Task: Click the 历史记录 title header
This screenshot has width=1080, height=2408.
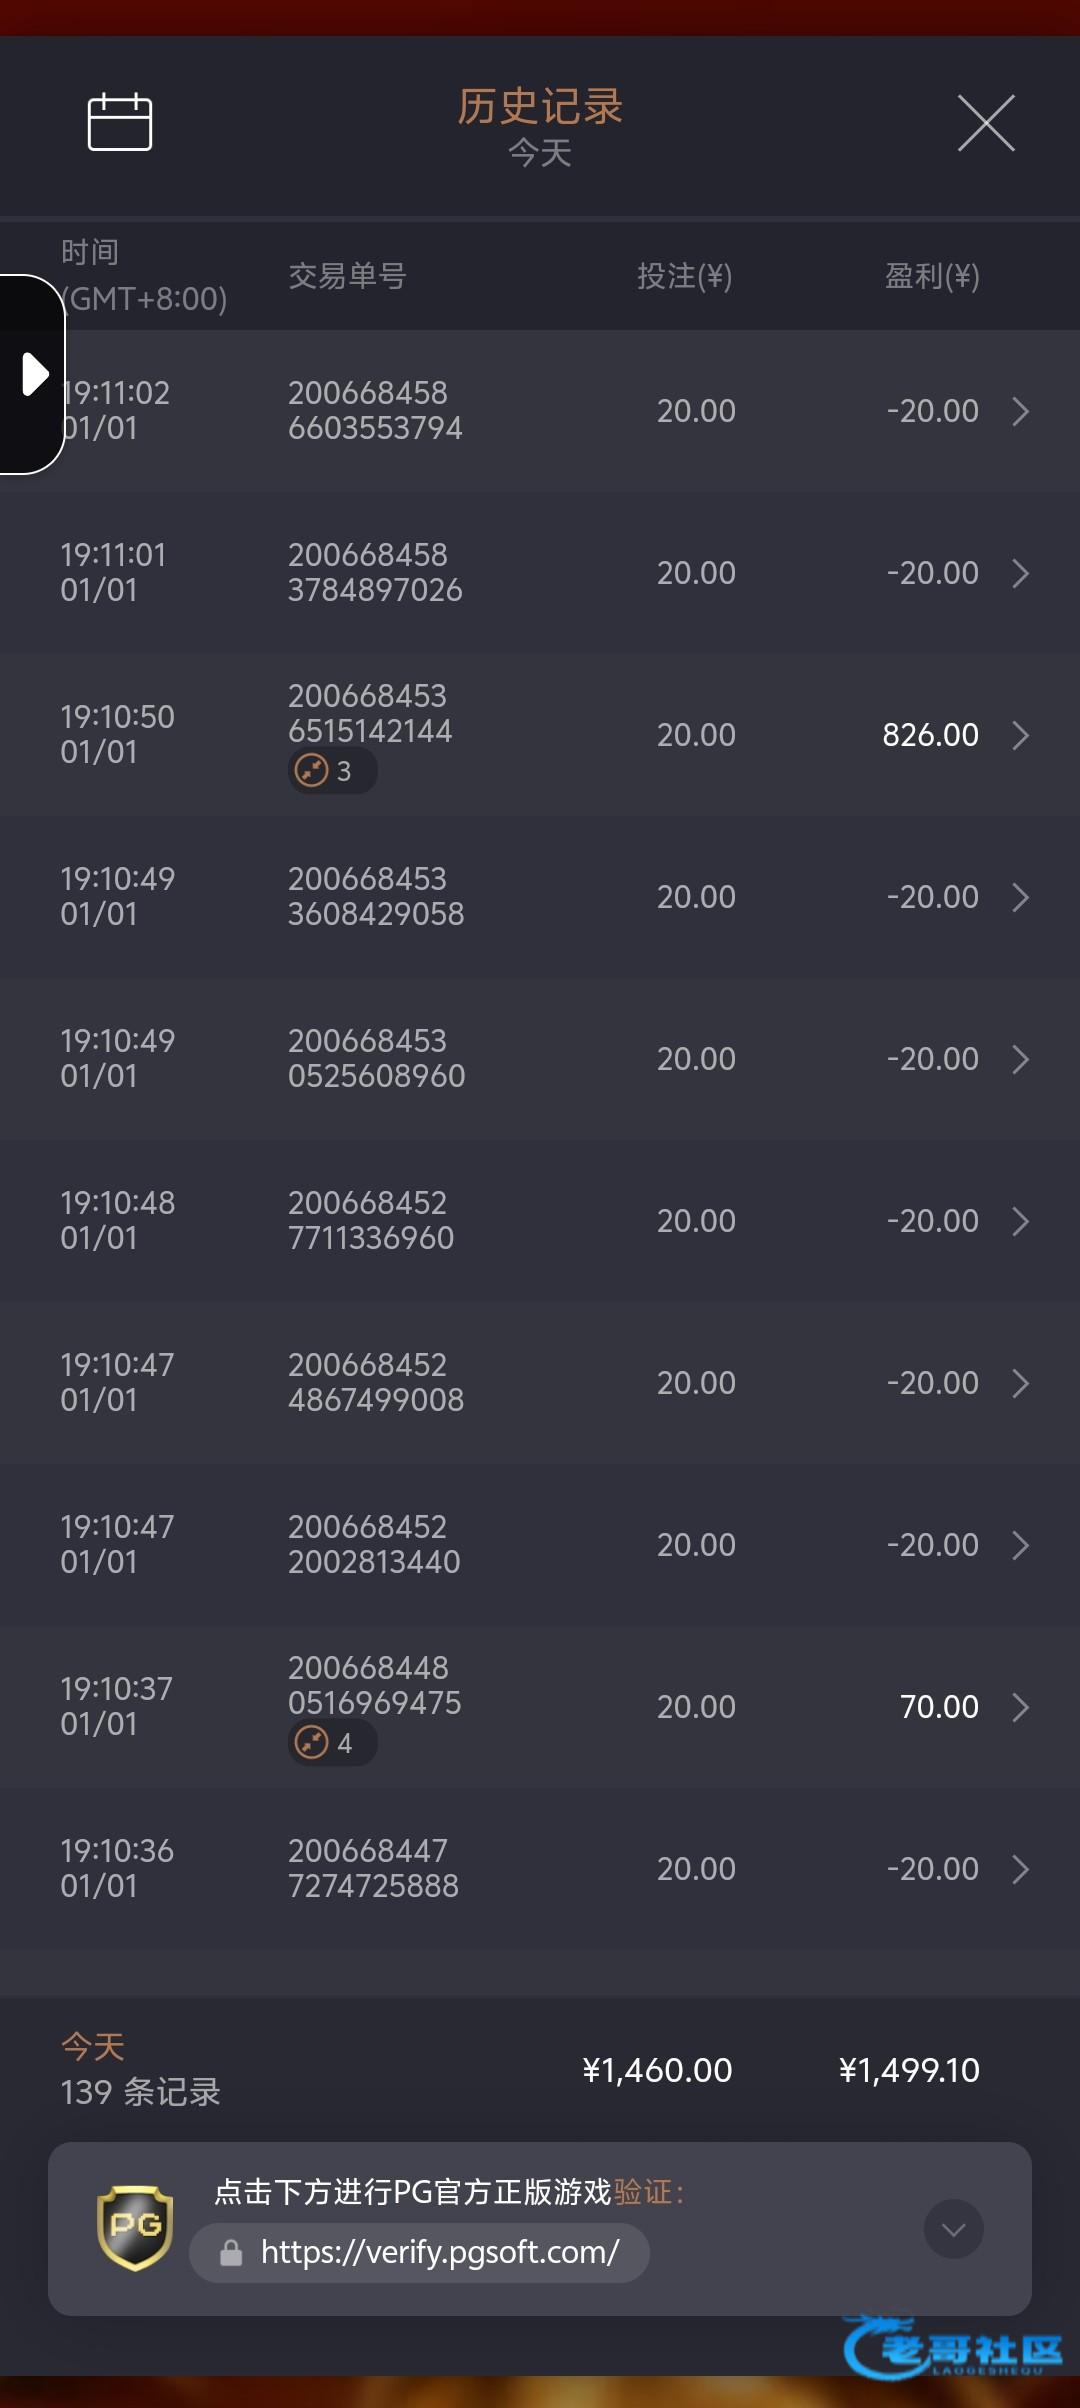Action: click(540, 107)
